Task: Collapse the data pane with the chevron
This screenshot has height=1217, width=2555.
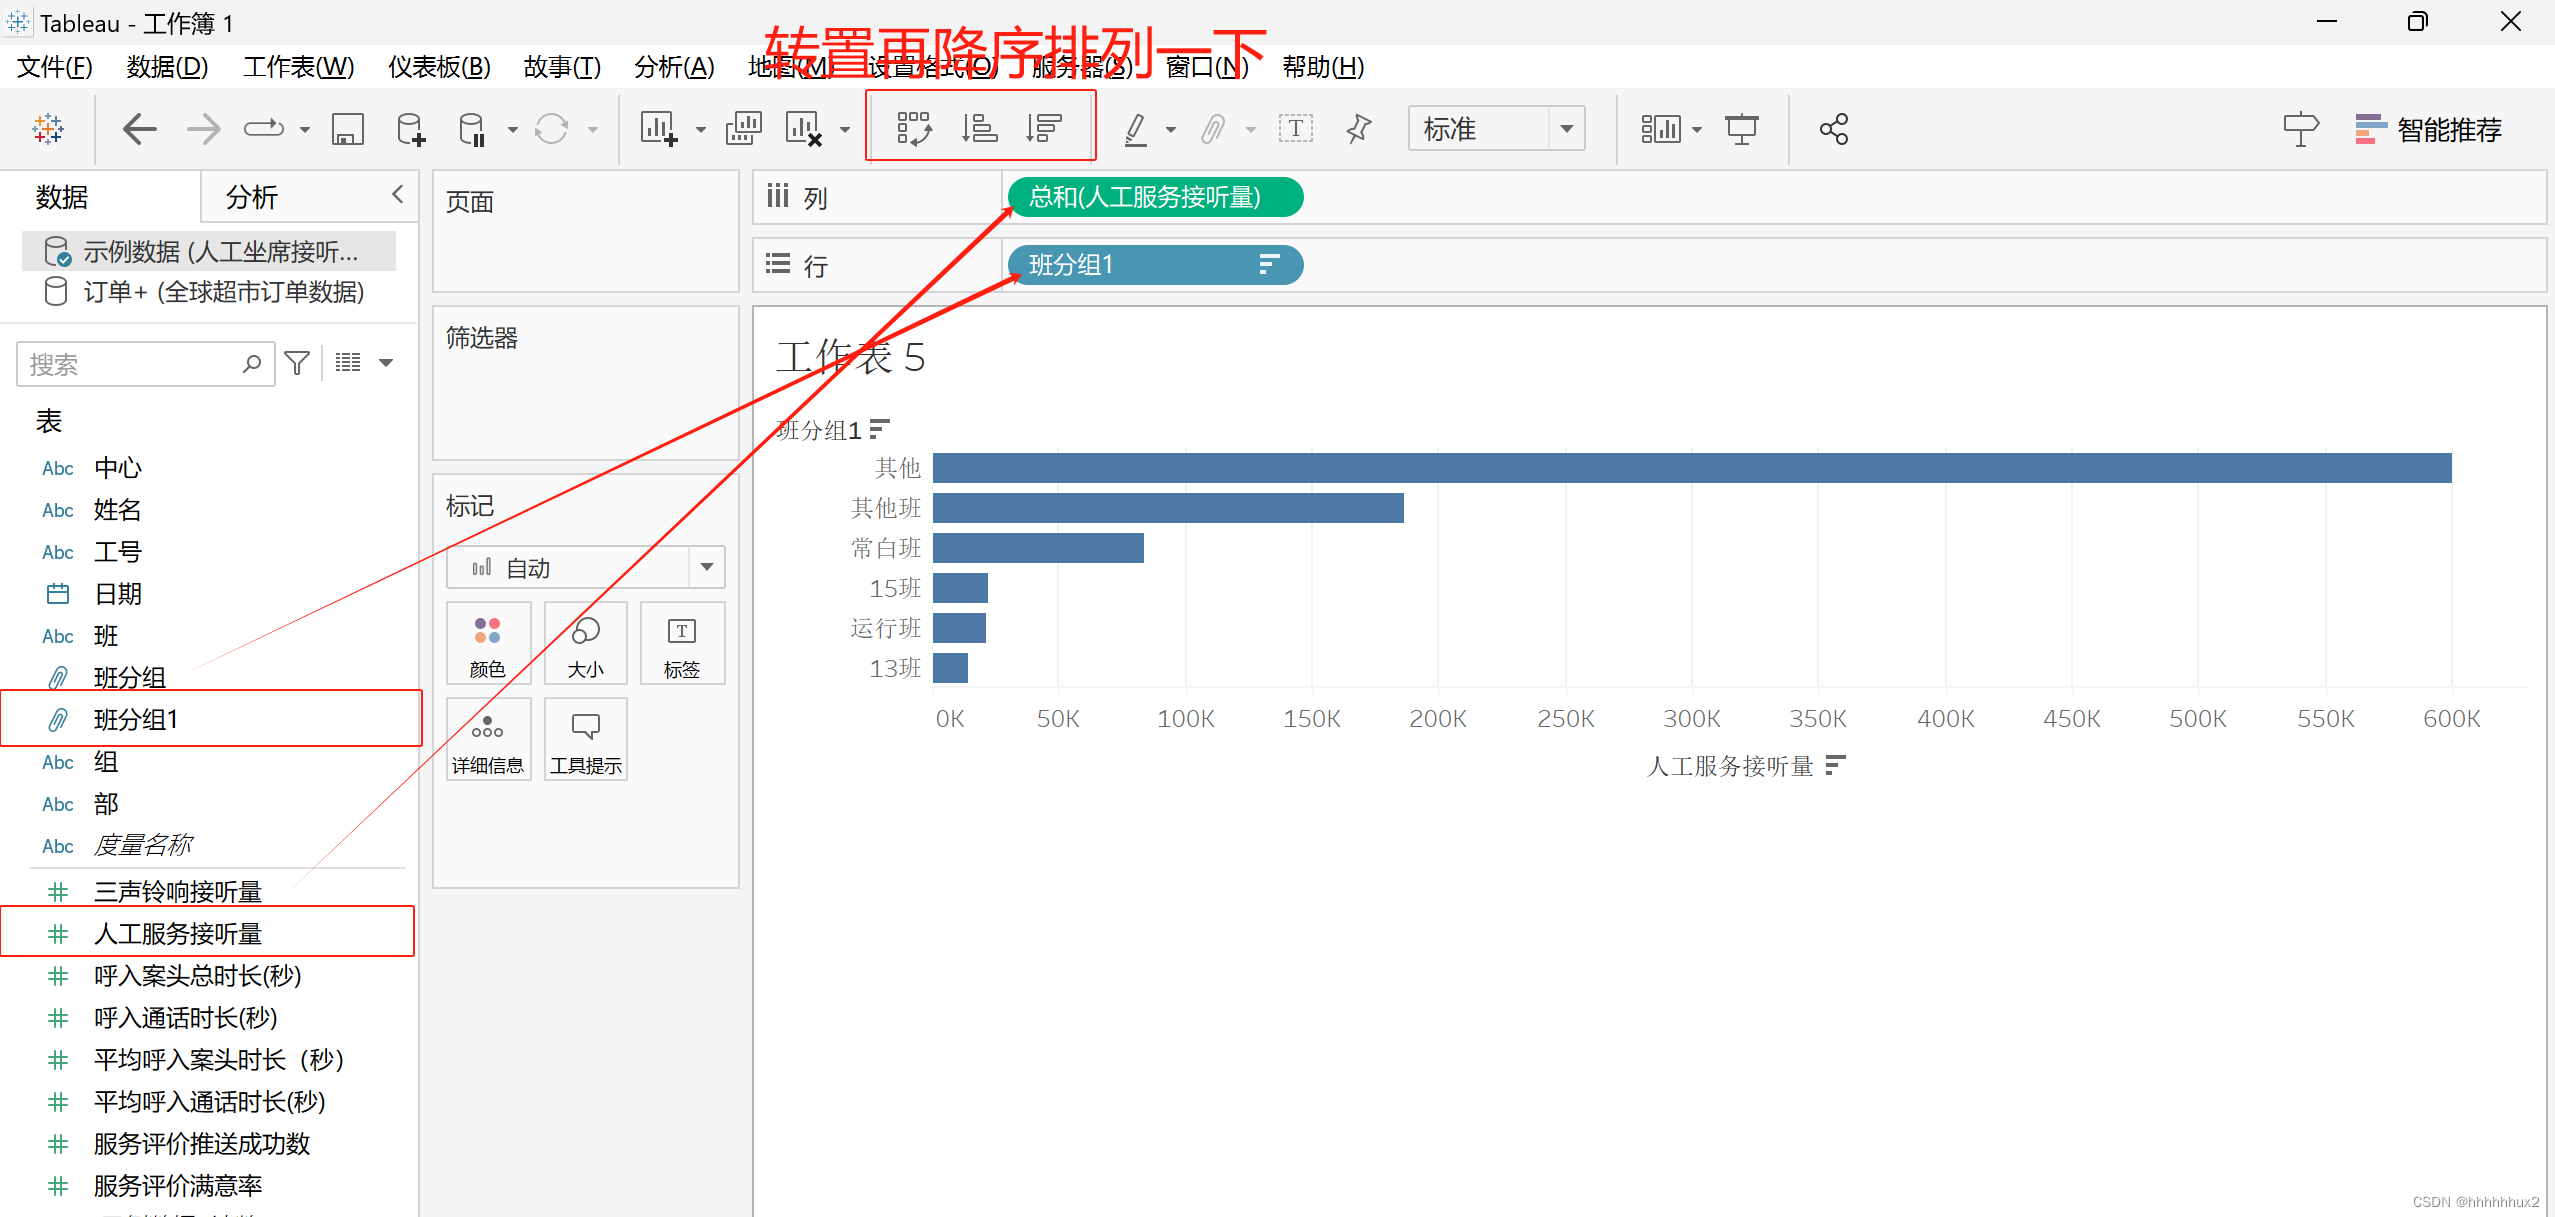Action: click(397, 194)
